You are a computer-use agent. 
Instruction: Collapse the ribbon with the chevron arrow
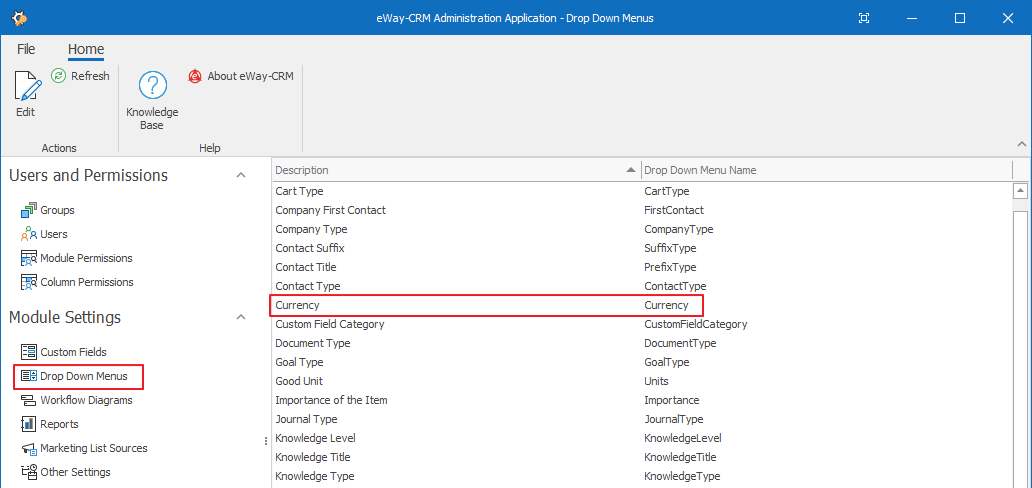[x=1021, y=144]
